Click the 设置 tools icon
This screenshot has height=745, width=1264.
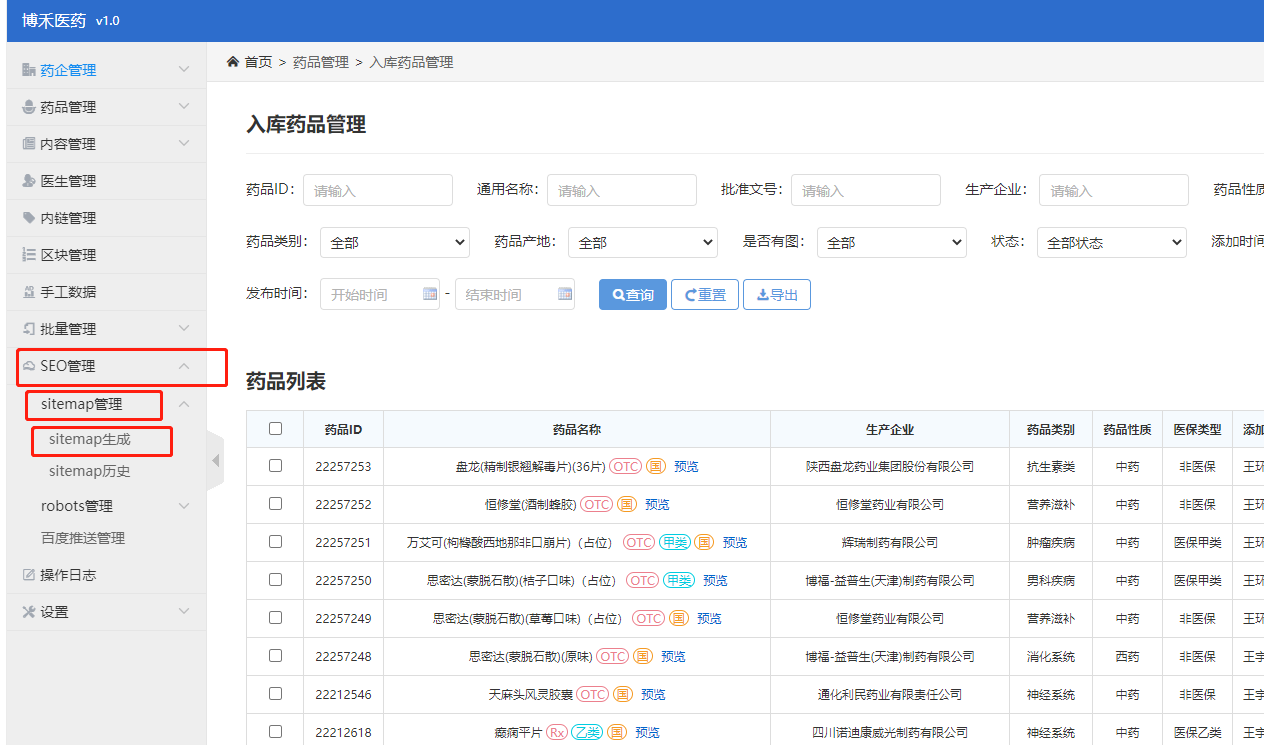[x=29, y=612]
